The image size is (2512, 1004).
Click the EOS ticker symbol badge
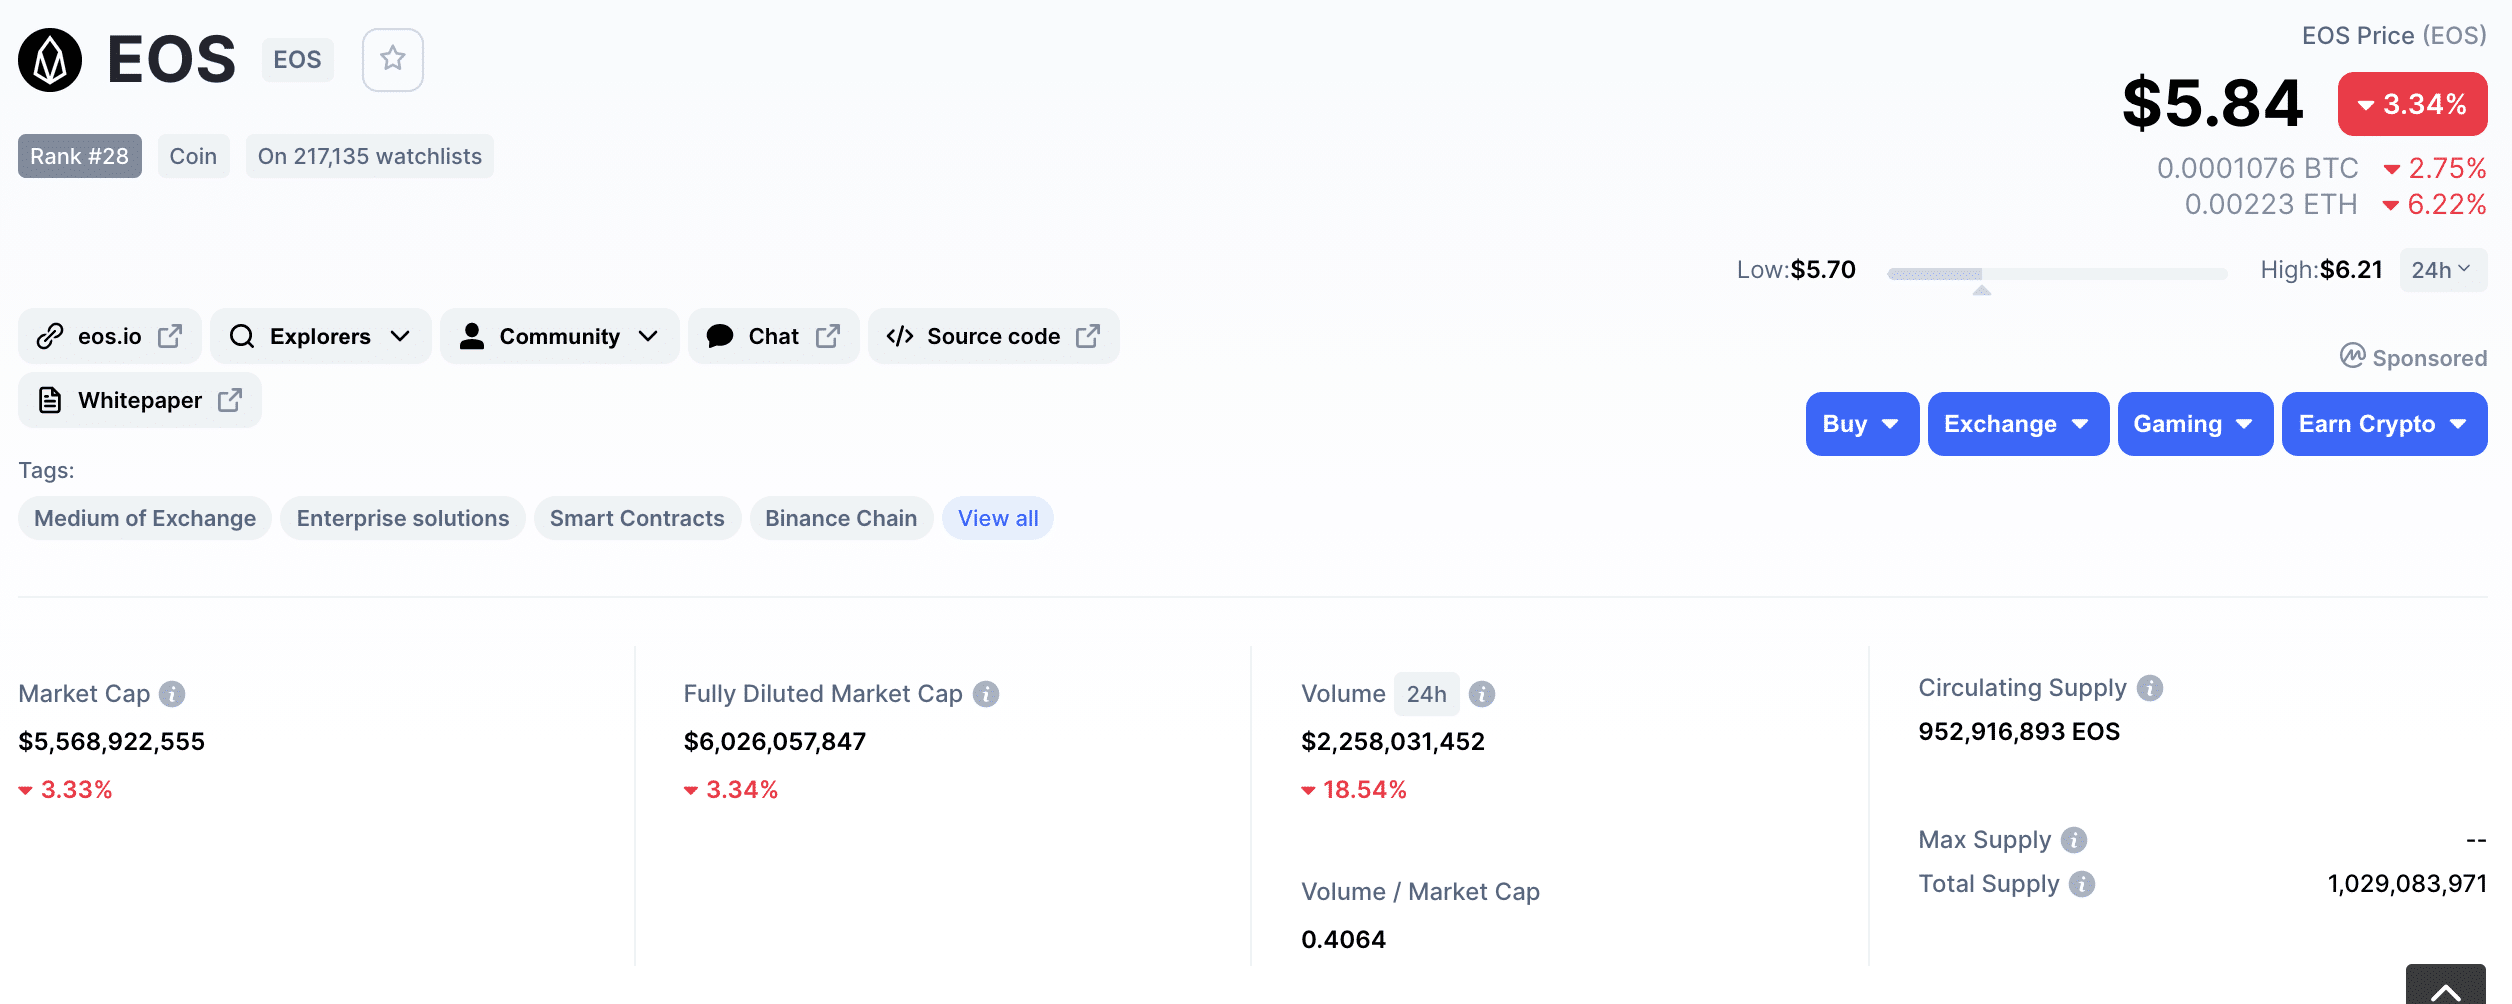pyautogui.click(x=298, y=60)
